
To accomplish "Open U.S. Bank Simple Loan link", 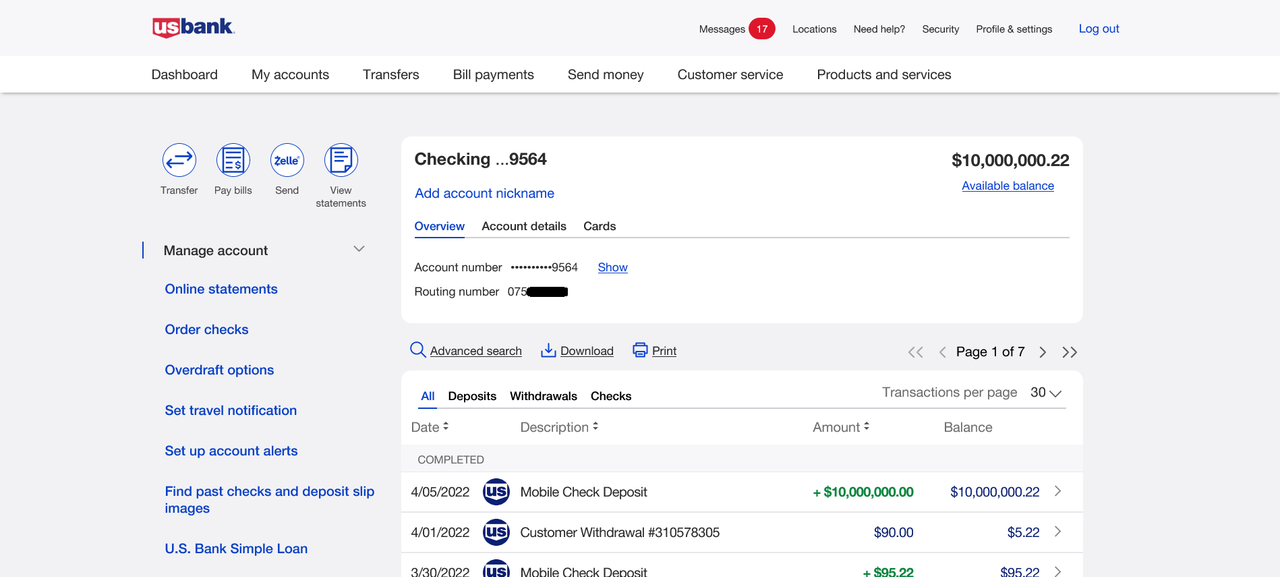I will (236, 549).
